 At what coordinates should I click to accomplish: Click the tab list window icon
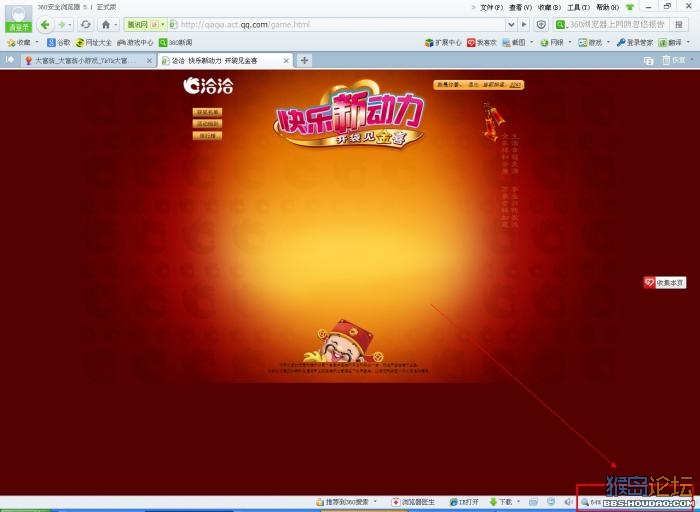tap(649, 61)
